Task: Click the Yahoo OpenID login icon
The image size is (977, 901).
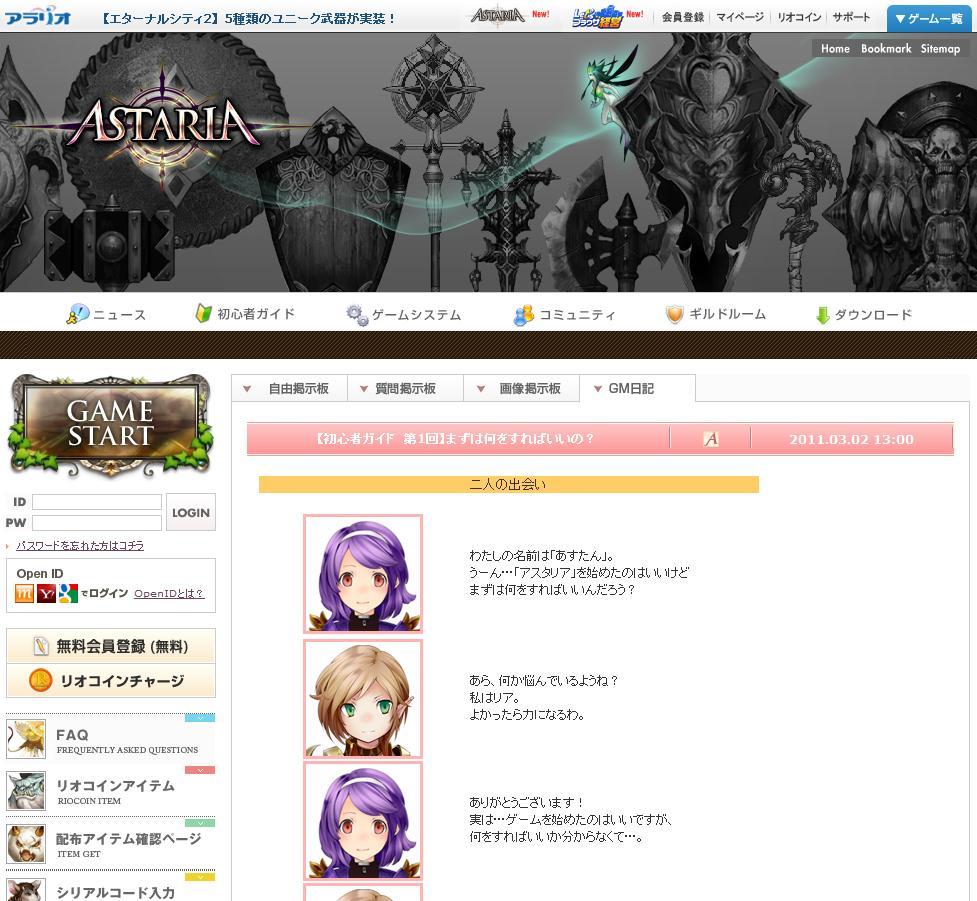Action: (x=46, y=593)
